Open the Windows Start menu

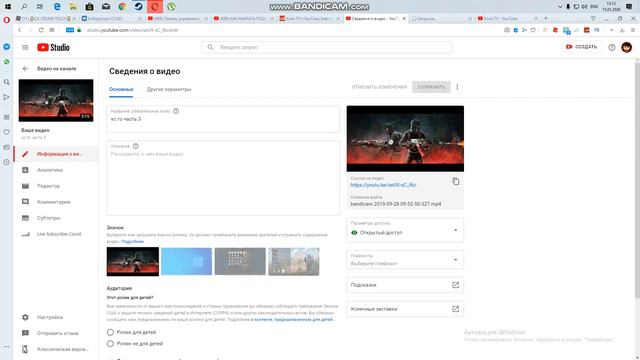pos(8,7)
